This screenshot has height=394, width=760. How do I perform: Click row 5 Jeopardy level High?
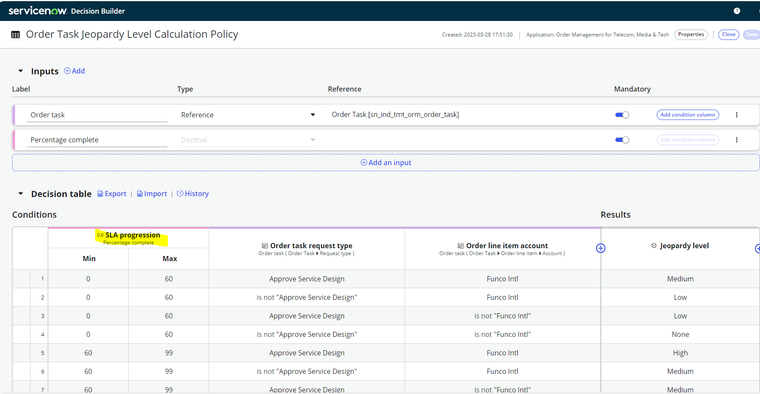(x=680, y=353)
